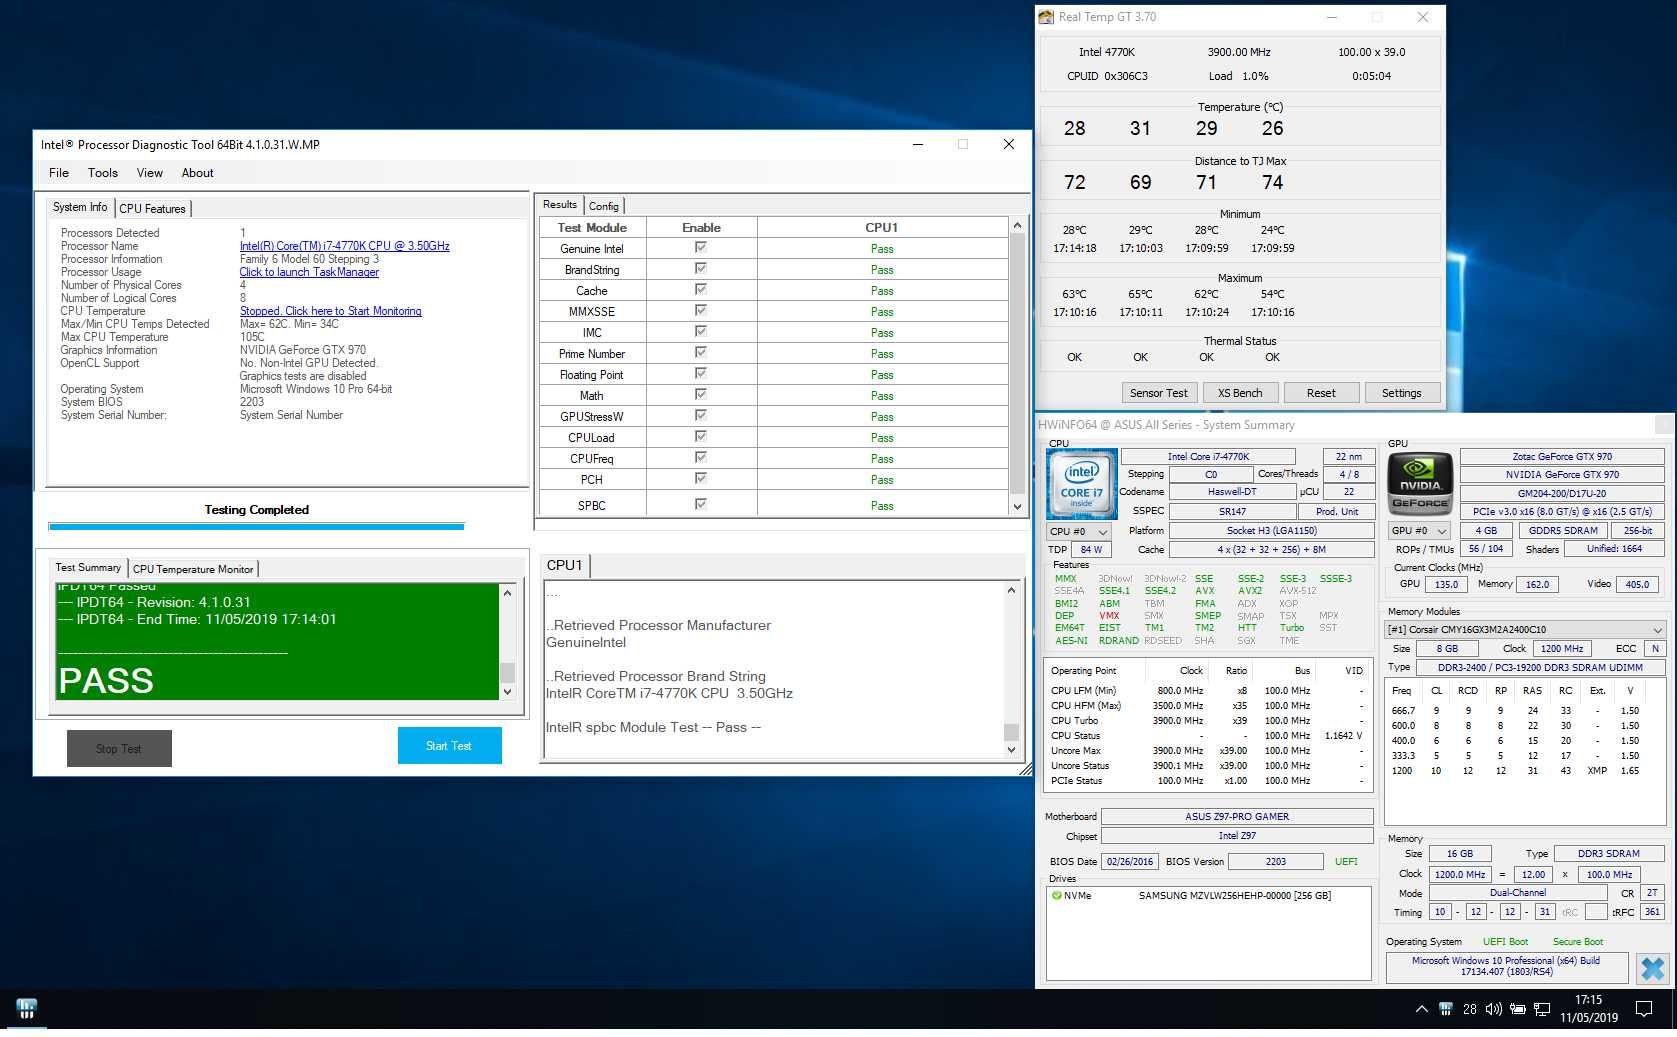The image size is (1677, 1037).
Task: Click the ASUS Z97-PRO GAMER motherboard field
Action: [x=1237, y=816]
